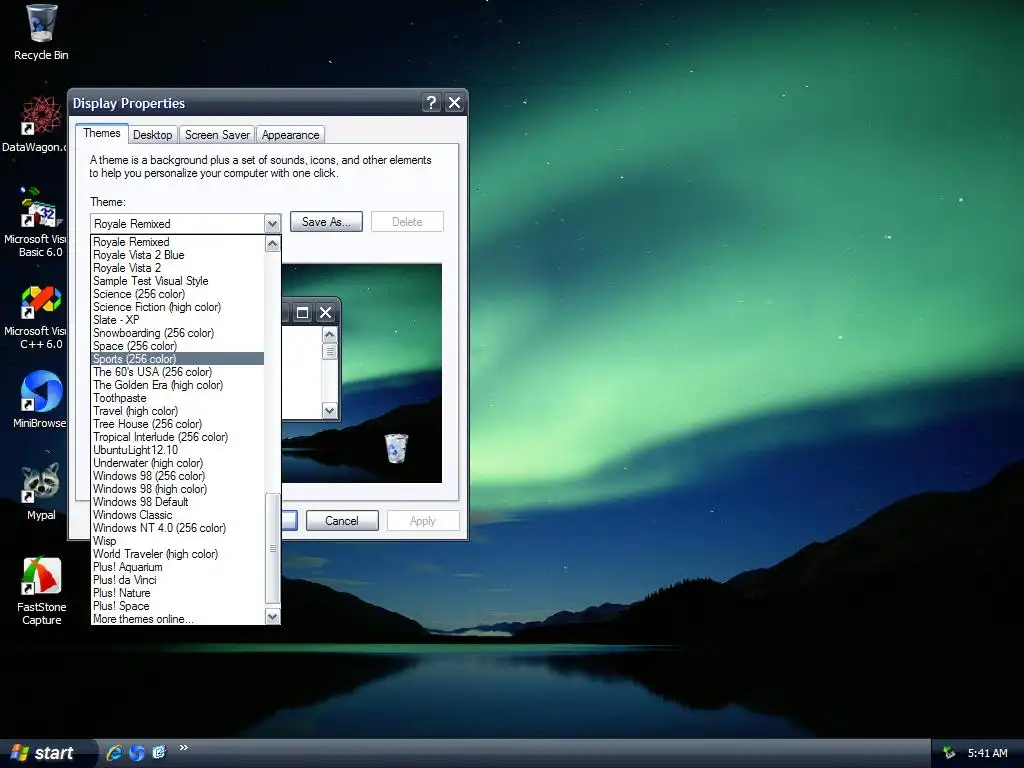Click the Recycle Bin in theme preview
The height and width of the screenshot is (768, 1024).
coord(396,449)
